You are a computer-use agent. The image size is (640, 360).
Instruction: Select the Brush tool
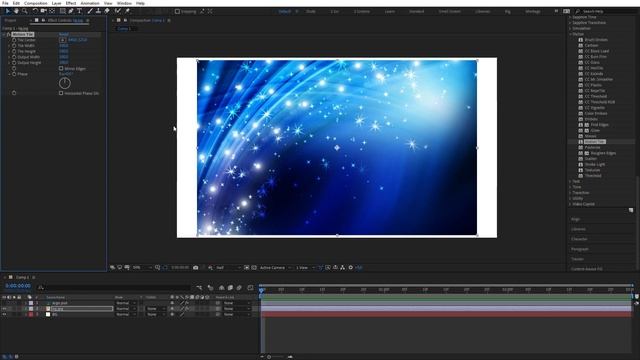point(90,11)
